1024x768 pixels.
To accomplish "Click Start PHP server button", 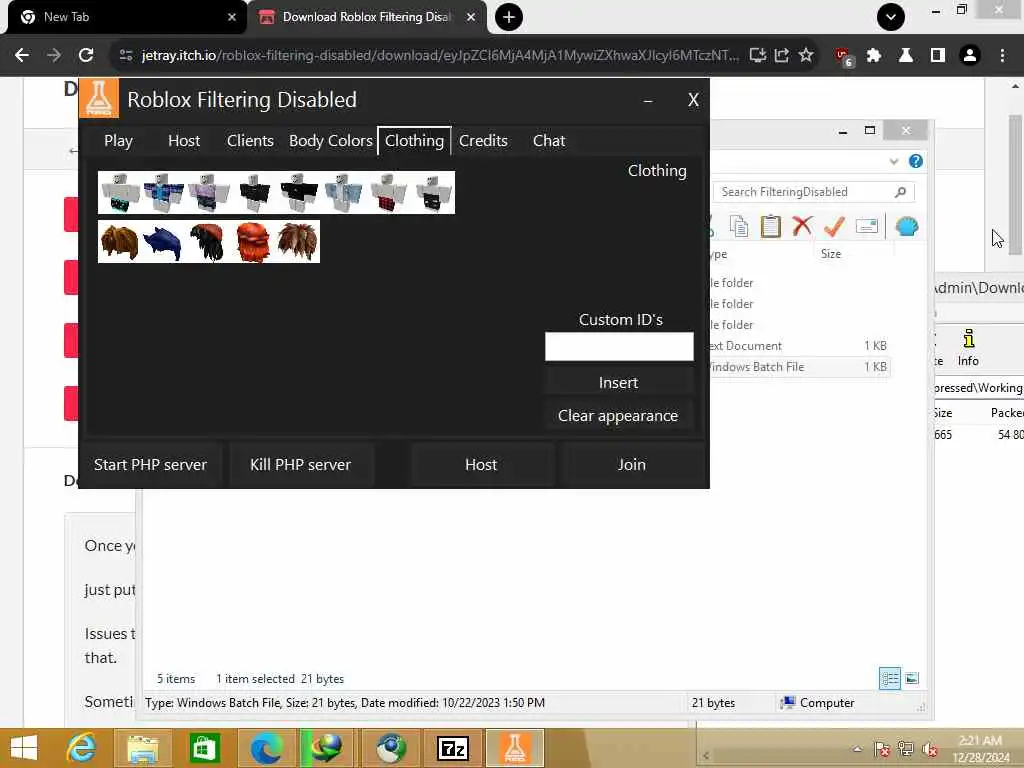I will pyautogui.click(x=150, y=464).
